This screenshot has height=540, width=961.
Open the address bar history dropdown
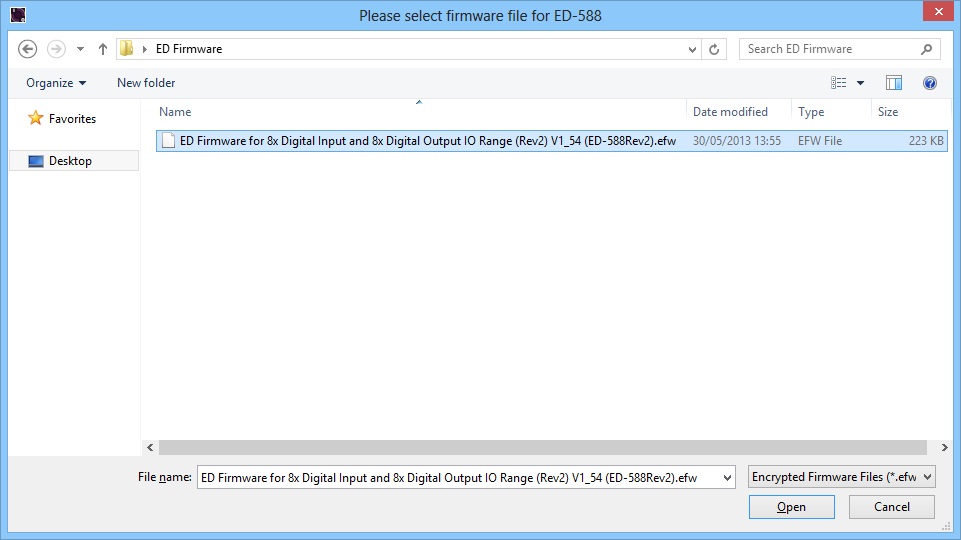click(692, 49)
